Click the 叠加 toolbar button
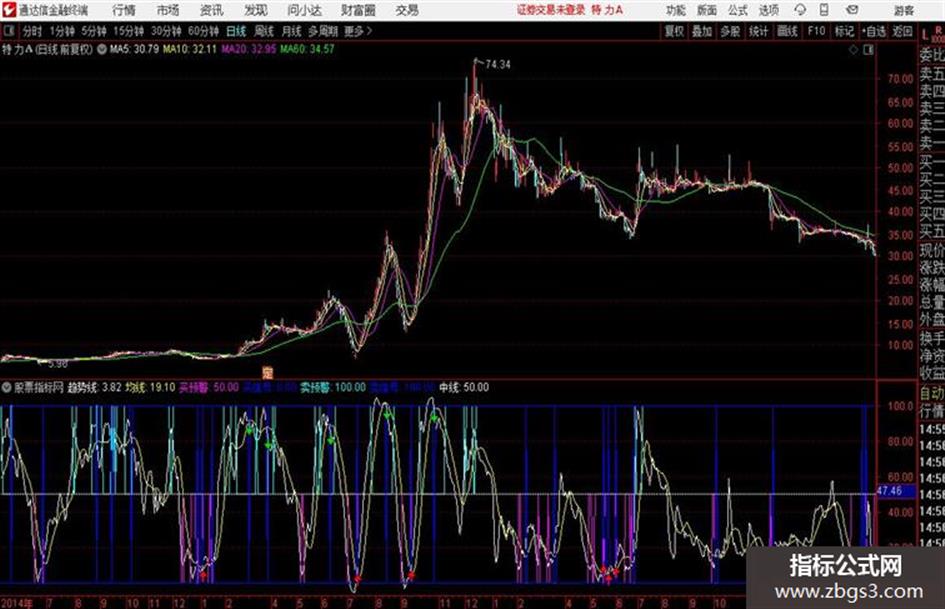The height and width of the screenshot is (609, 945). point(702,31)
